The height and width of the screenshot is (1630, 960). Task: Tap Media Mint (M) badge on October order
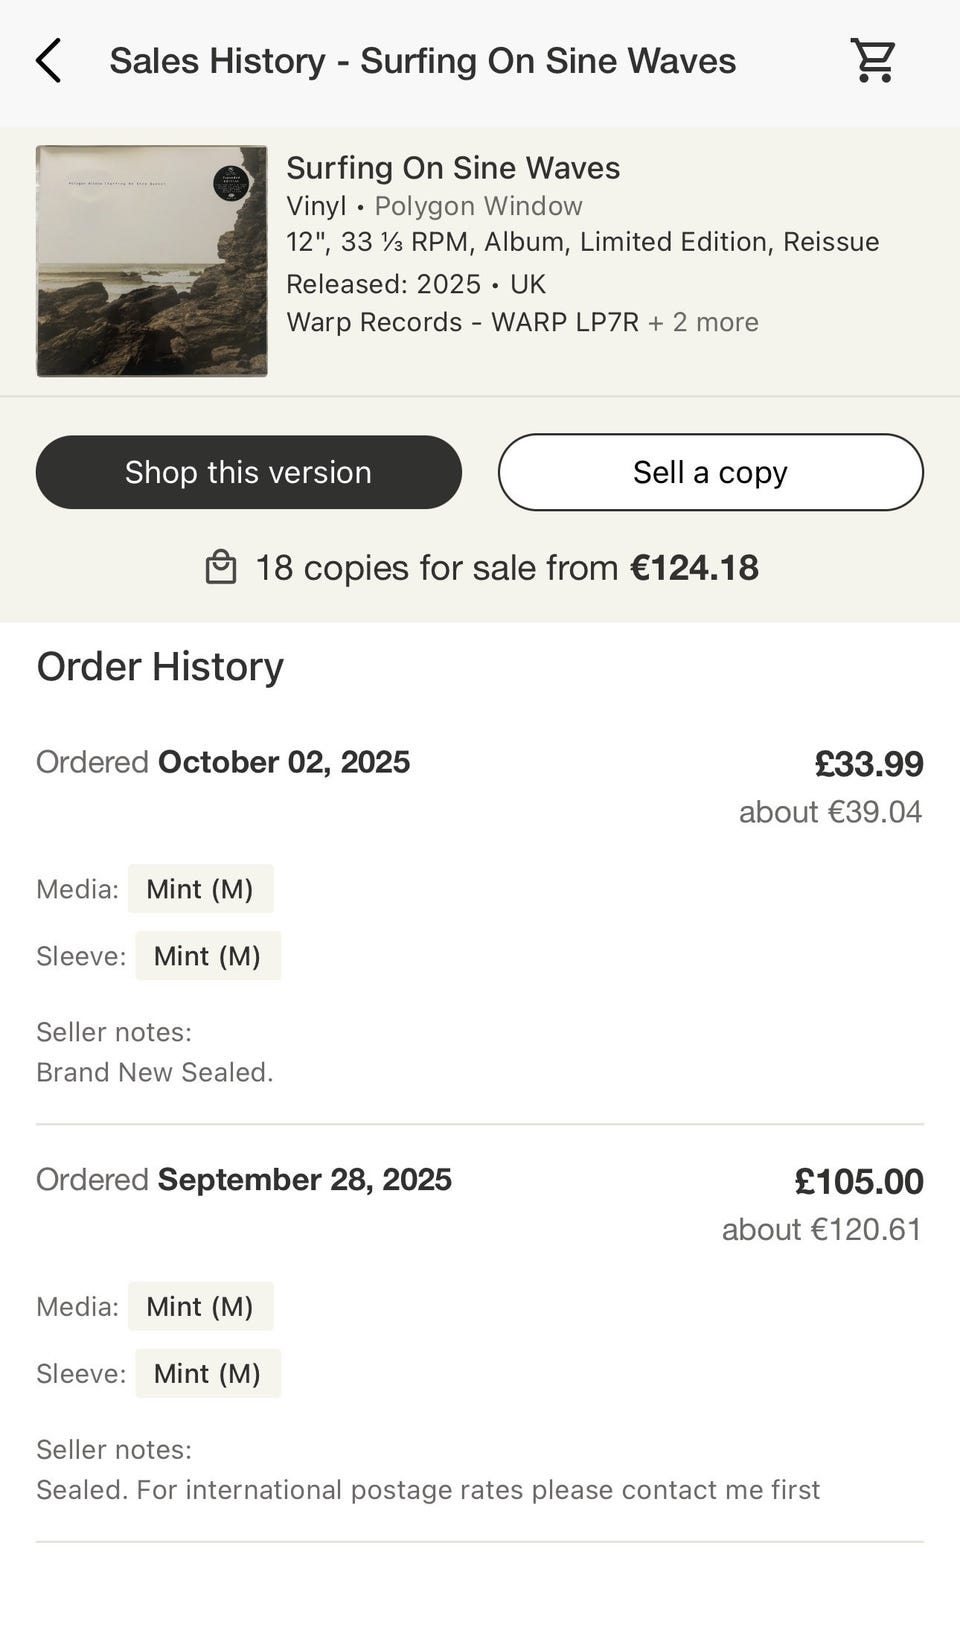[200, 889]
